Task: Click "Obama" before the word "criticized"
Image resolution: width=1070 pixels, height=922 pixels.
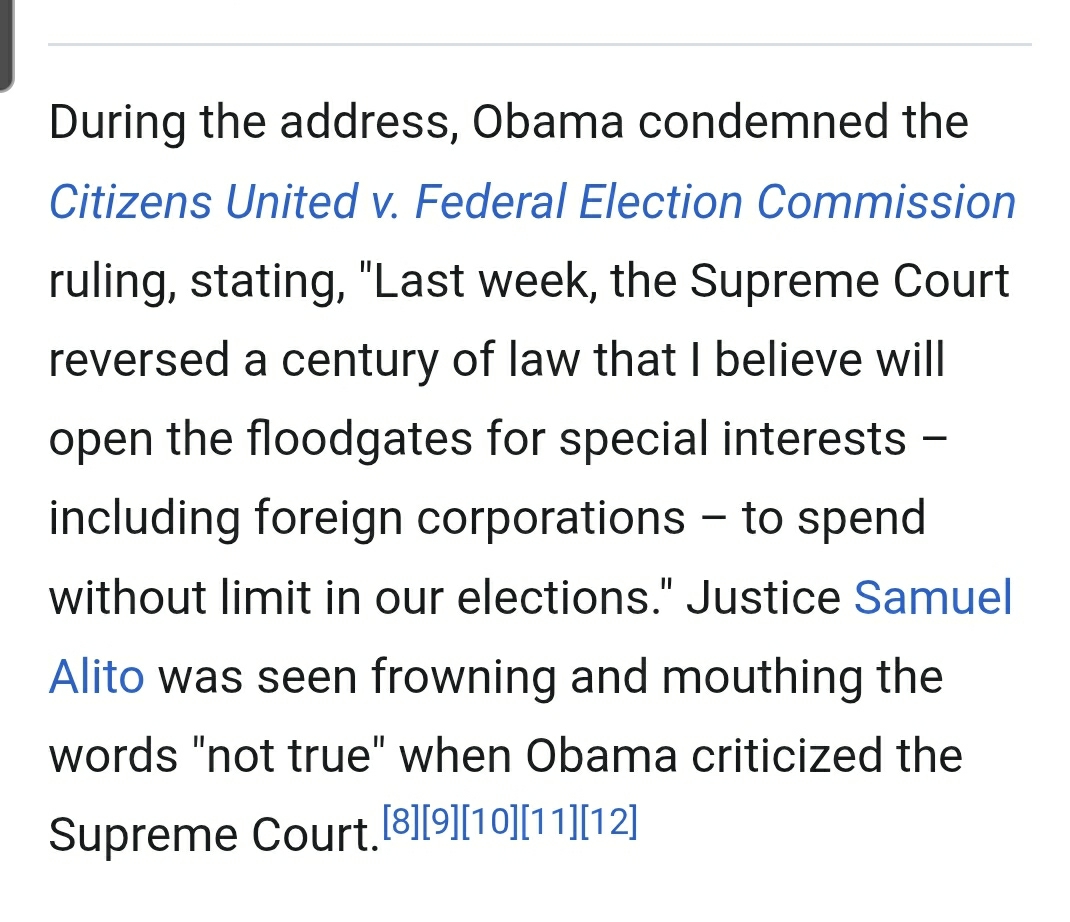Action: click(x=602, y=756)
